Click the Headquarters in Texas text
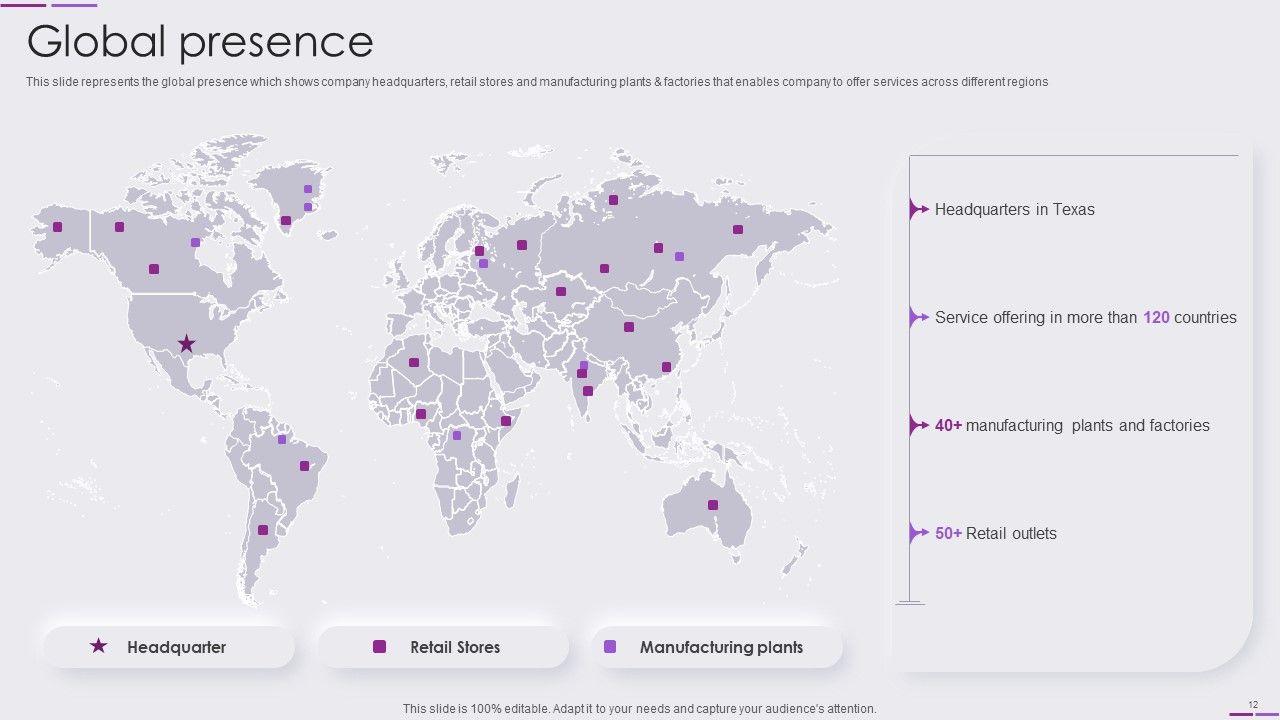Screen dimensions: 1280x720 [x=1014, y=209]
